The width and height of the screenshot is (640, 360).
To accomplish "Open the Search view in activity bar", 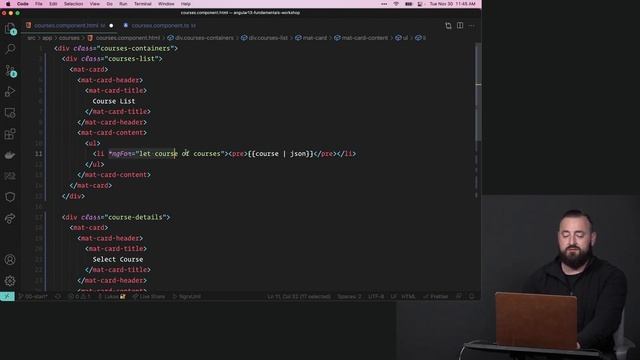I will point(10,49).
